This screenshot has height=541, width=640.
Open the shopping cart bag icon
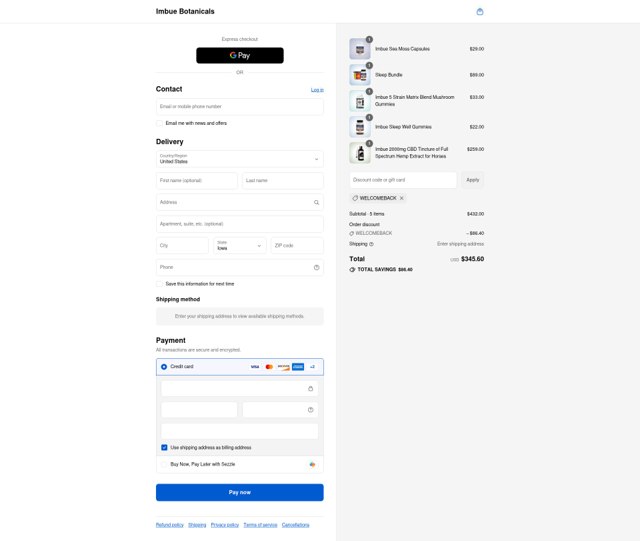pyautogui.click(x=480, y=11)
